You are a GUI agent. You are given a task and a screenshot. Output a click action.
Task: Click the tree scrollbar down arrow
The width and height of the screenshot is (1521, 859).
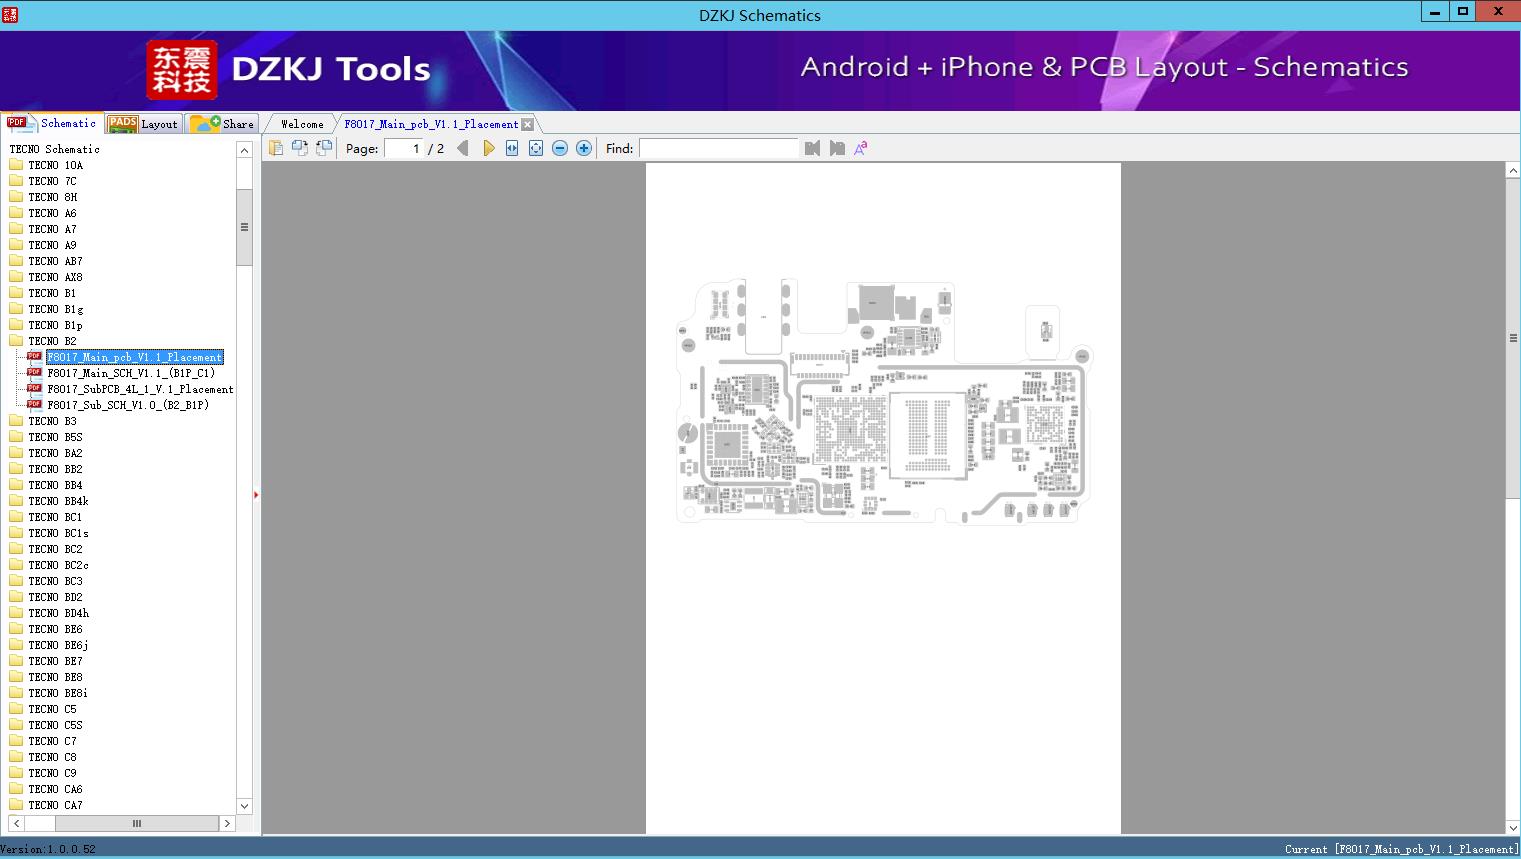pos(244,806)
